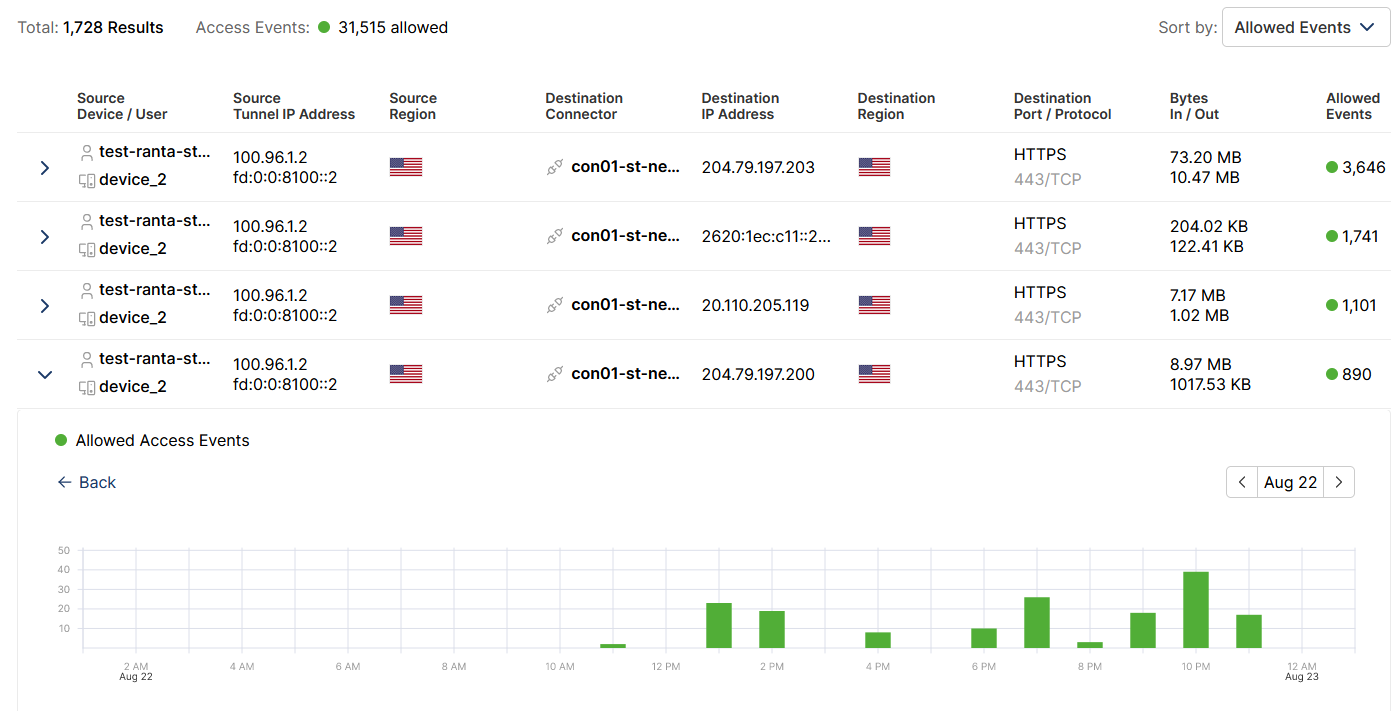Click the green Allowed Access Events legend dot
Image resolution: width=1392 pixels, height=711 pixels.
(x=61, y=440)
